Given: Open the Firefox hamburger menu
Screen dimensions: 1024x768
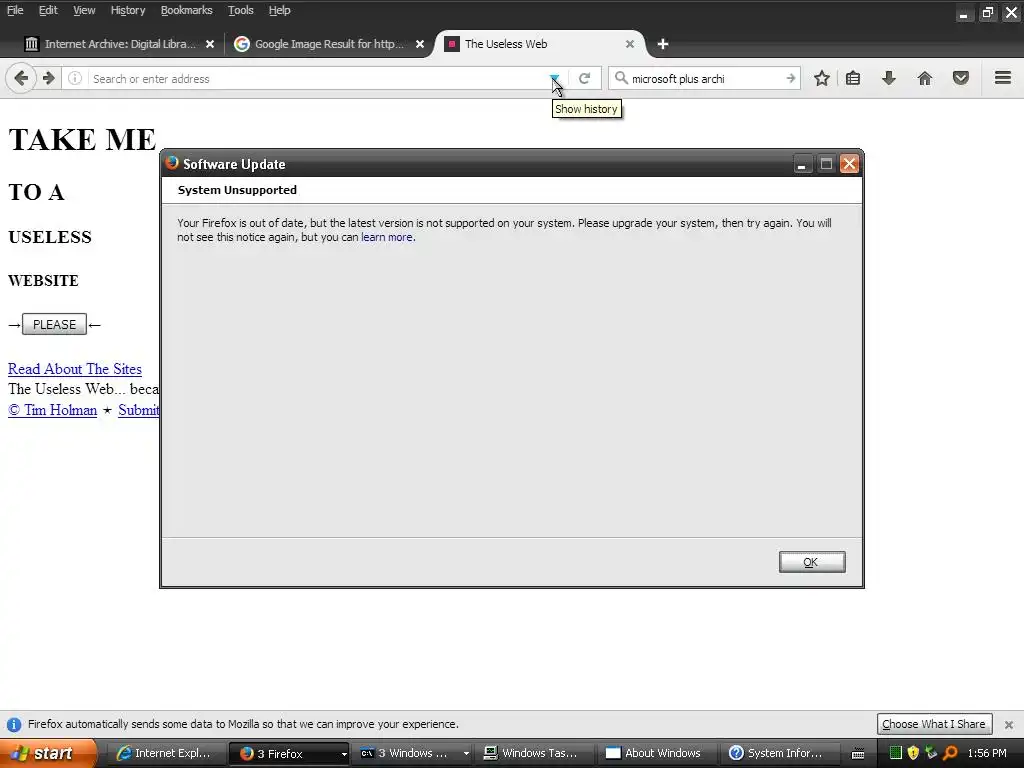Looking at the screenshot, I should [x=1003, y=78].
